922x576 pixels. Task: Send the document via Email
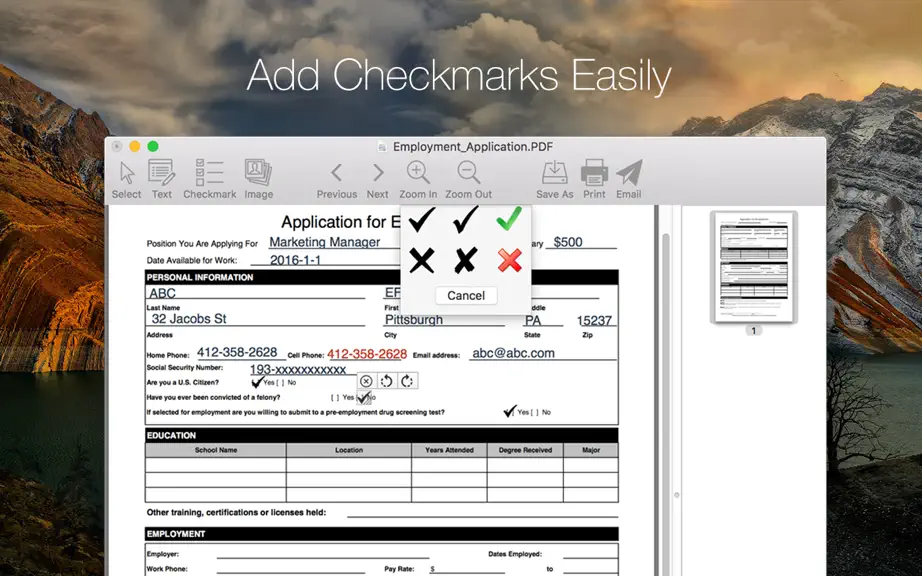[x=629, y=179]
